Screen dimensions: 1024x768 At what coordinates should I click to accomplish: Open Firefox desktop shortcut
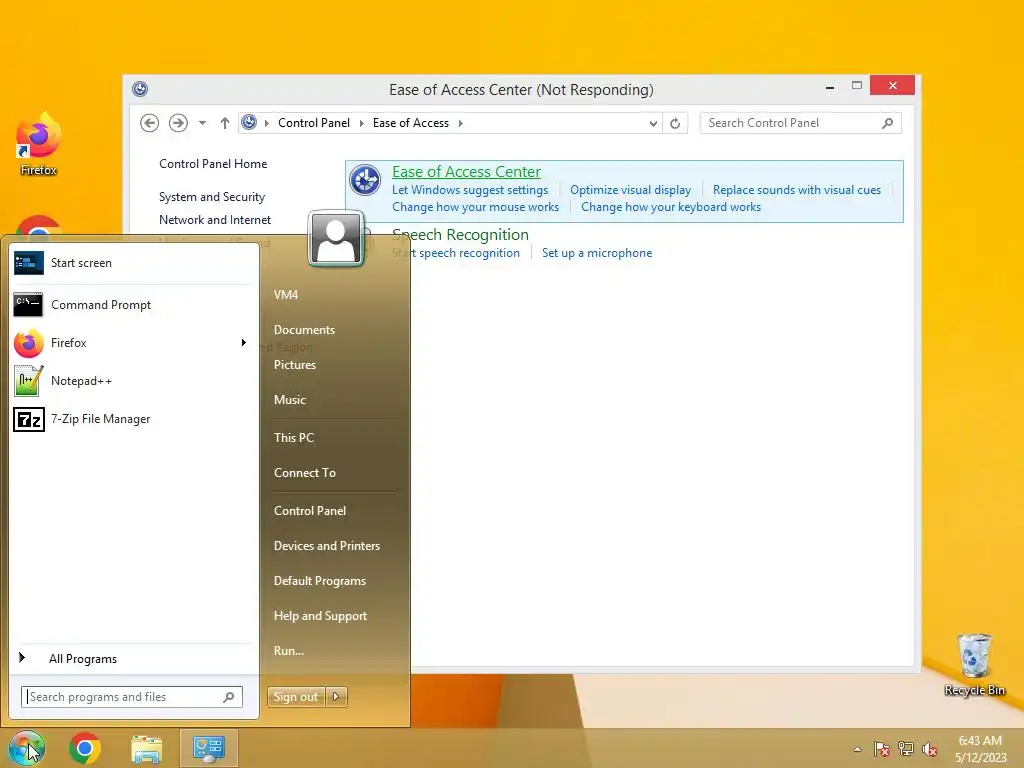coord(38,144)
